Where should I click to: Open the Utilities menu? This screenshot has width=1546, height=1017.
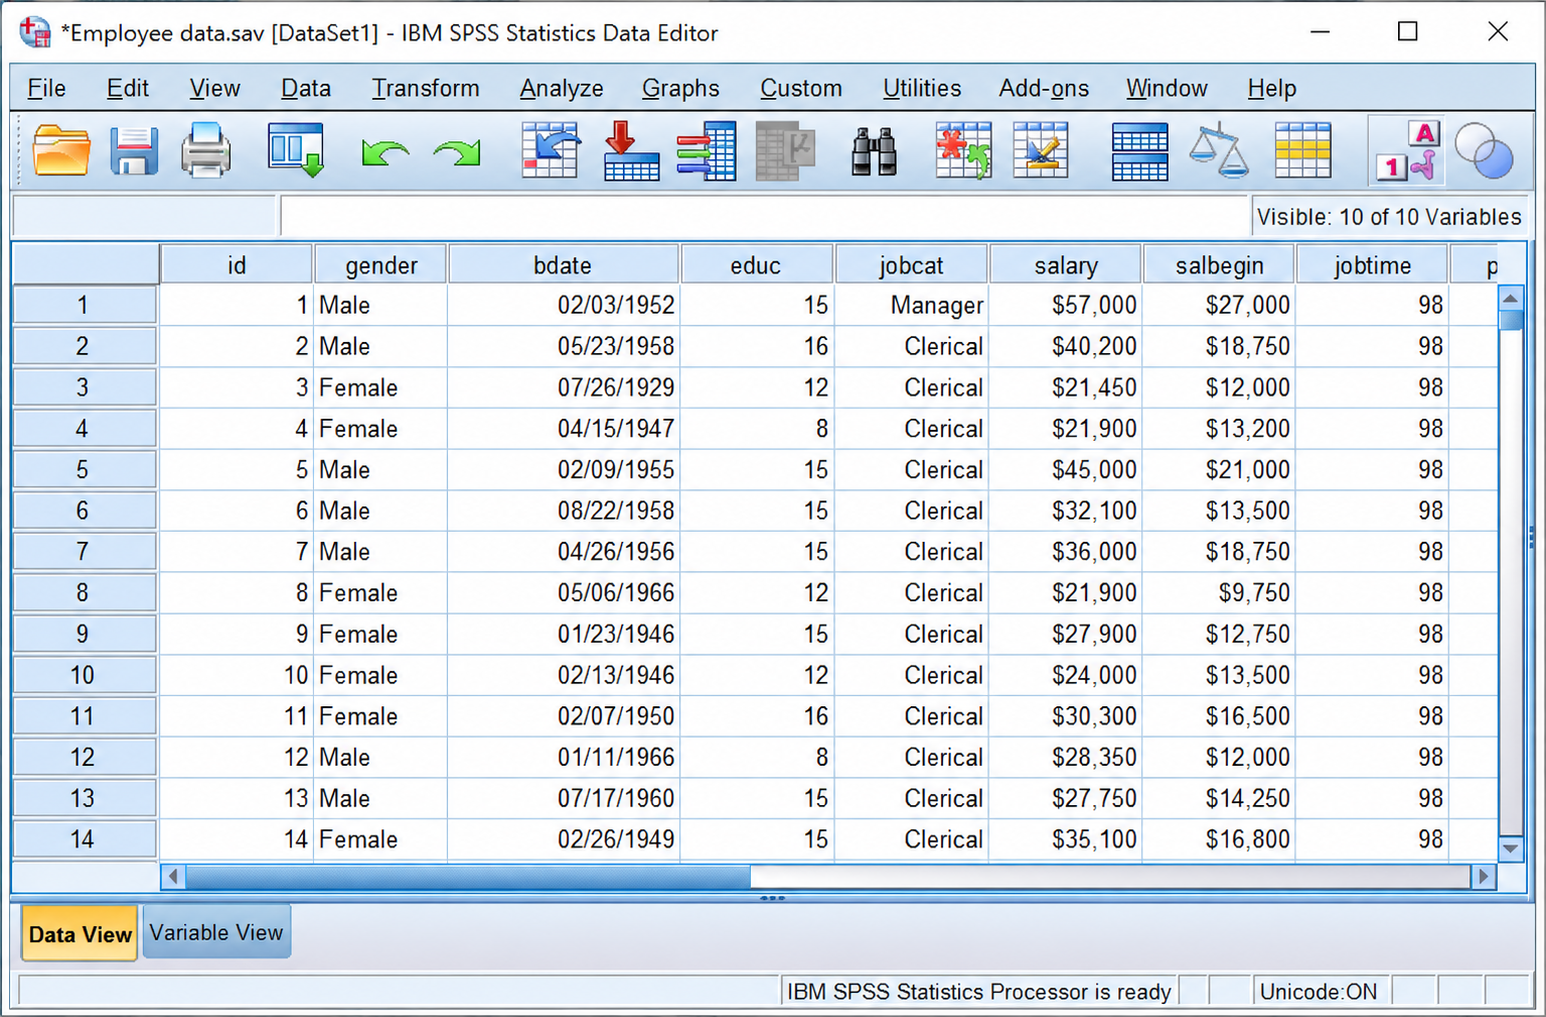922,88
